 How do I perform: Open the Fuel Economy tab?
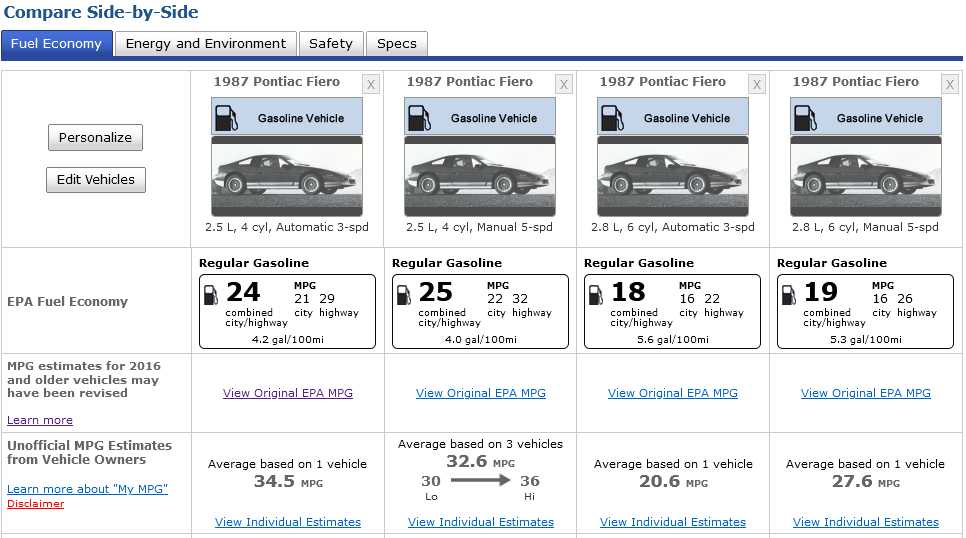57,44
